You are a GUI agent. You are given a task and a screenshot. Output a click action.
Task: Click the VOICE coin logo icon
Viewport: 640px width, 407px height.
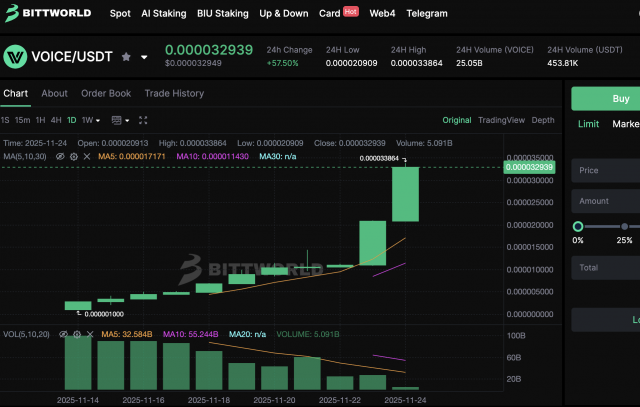click(14, 57)
